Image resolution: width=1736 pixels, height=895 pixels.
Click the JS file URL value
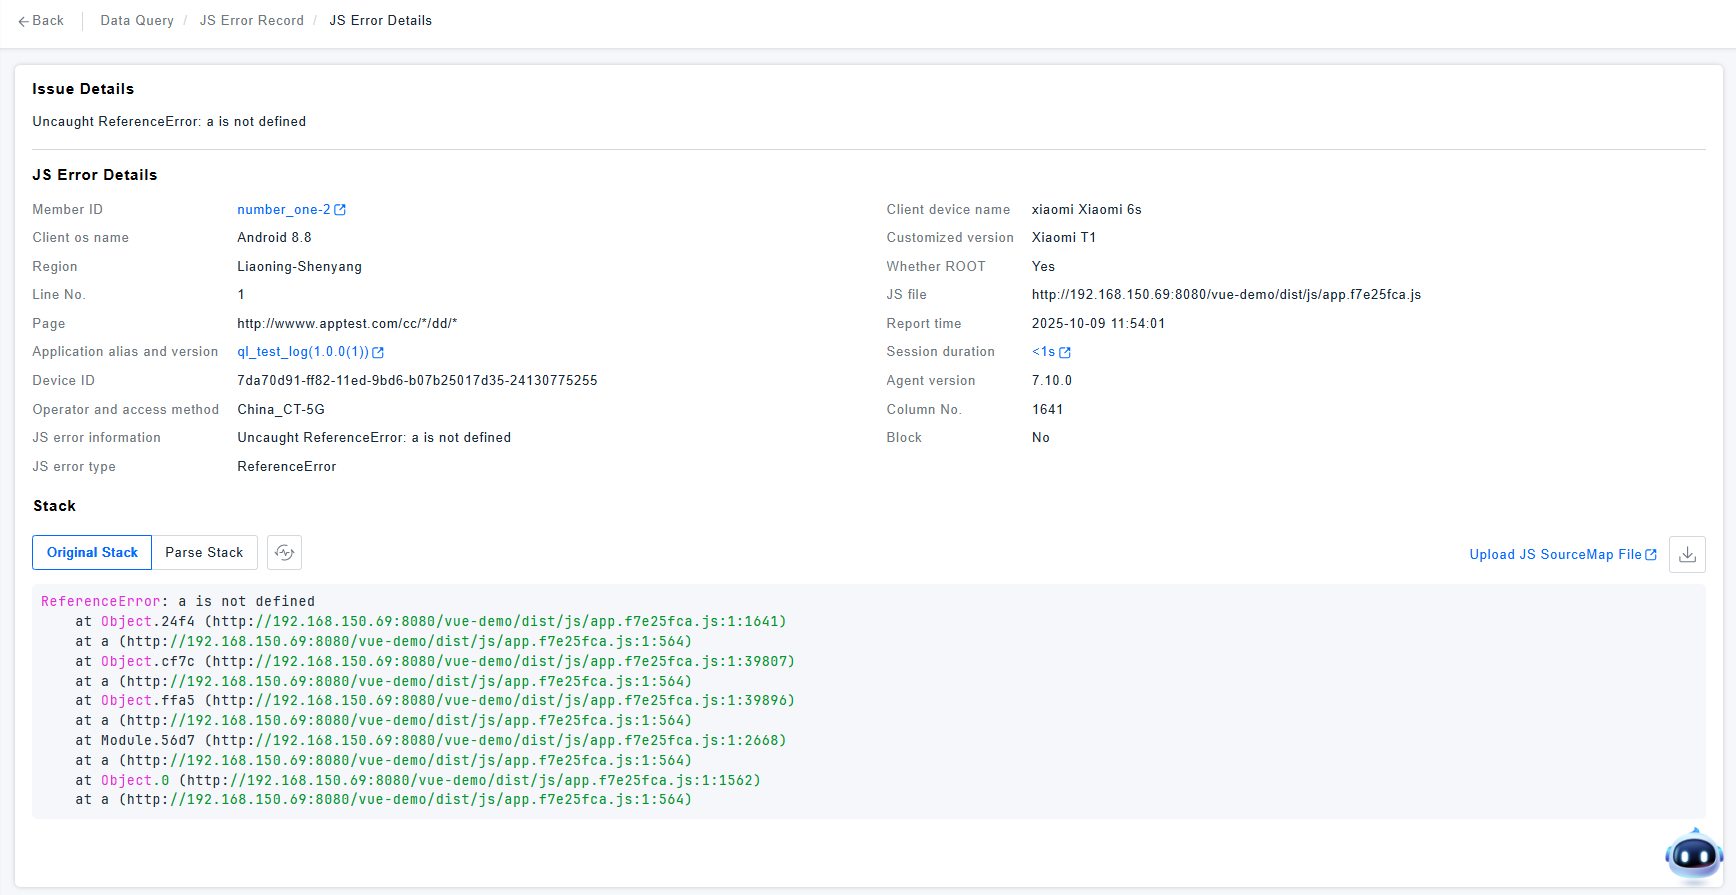click(x=1226, y=295)
